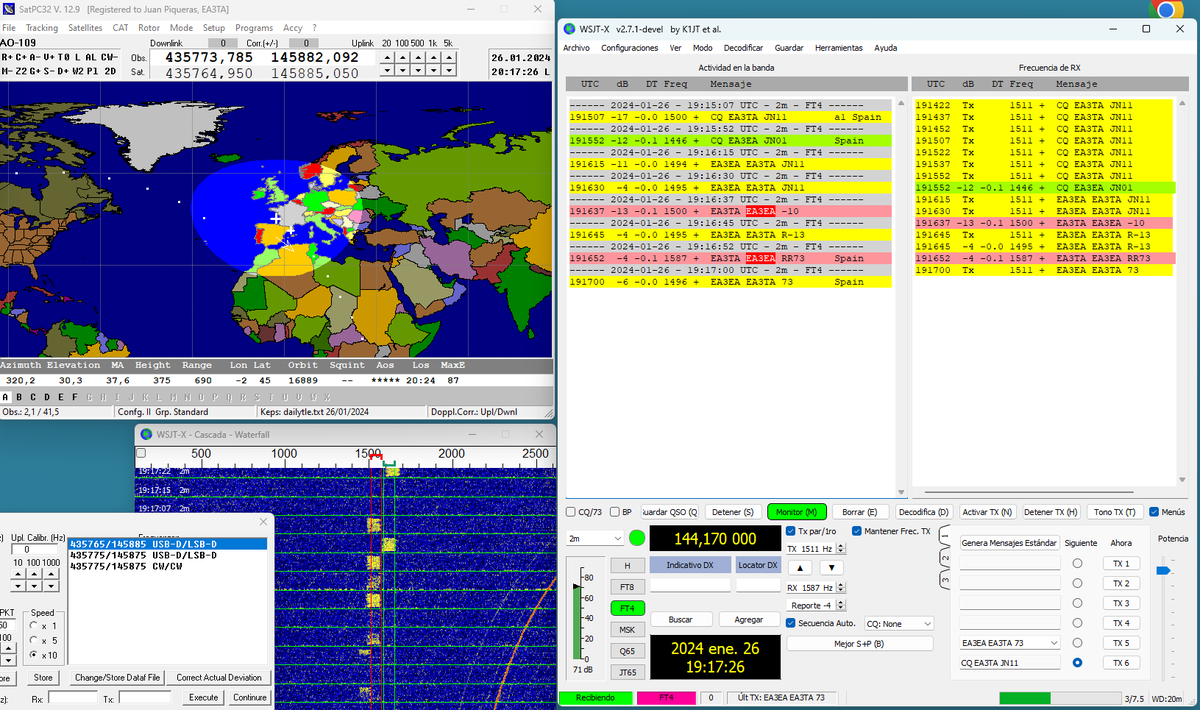Click the Monitor (M) button
Screen dimensions: 1200x710
pyautogui.click(x=797, y=512)
